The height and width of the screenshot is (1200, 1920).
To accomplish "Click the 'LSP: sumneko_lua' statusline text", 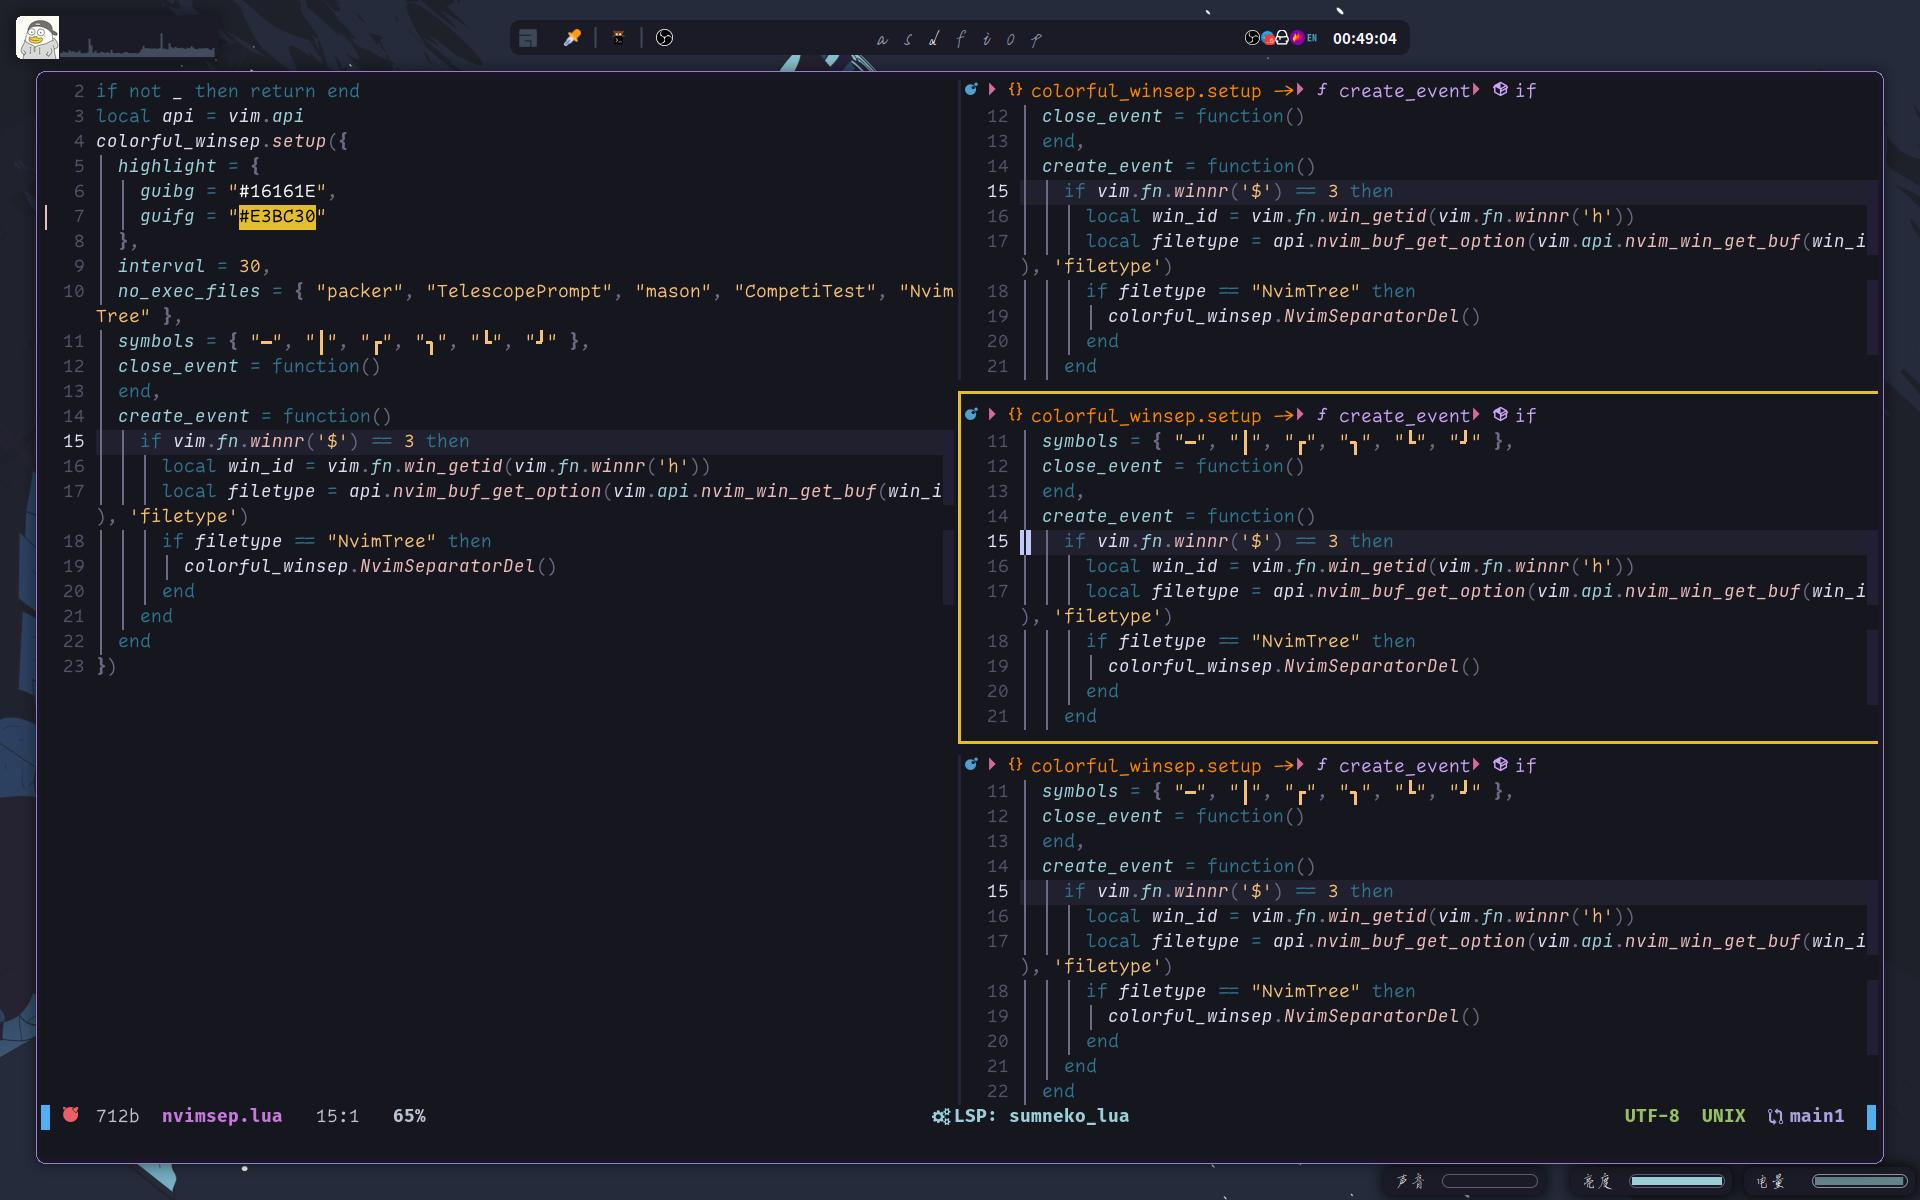I will pyautogui.click(x=1041, y=1116).
